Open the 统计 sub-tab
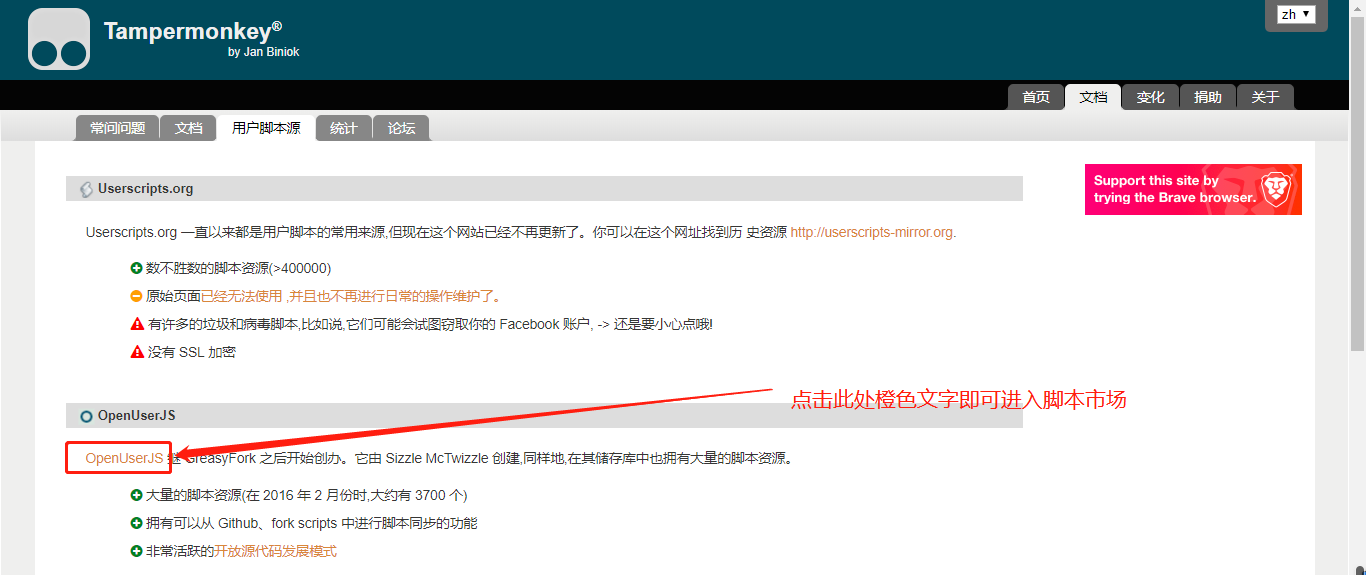The width and height of the screenshot is (1366, 575). point(344,128)
